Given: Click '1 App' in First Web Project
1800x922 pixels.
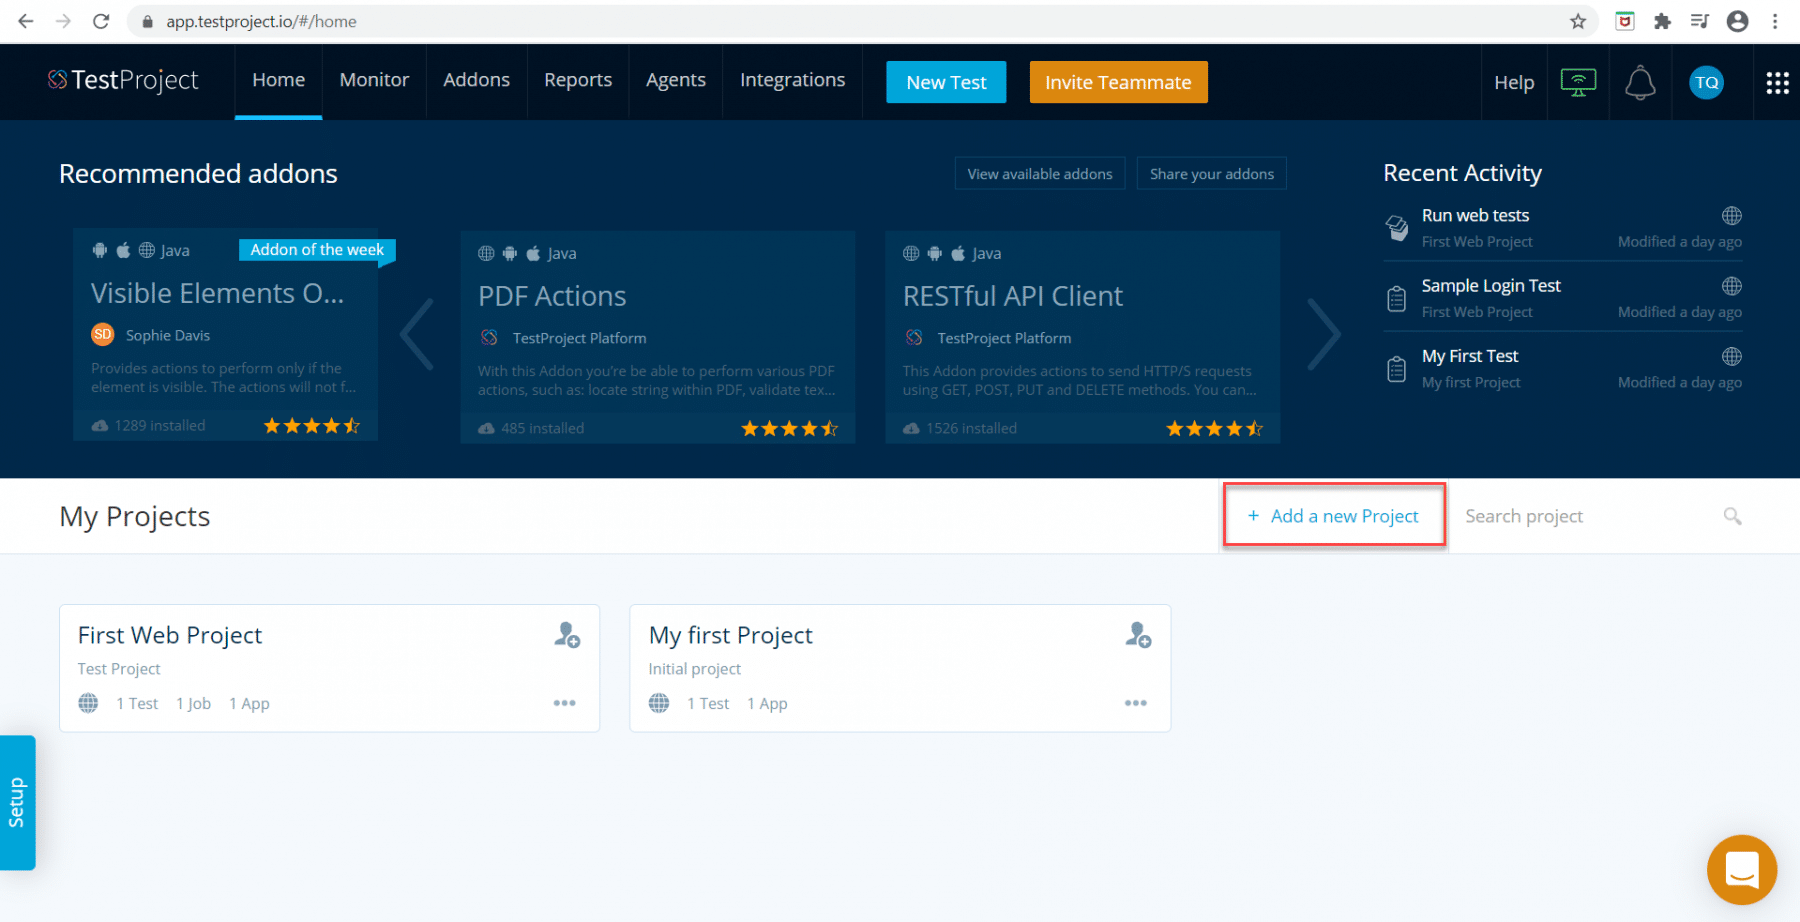Looking at the screenshot, I should click(x=249, y=704).
